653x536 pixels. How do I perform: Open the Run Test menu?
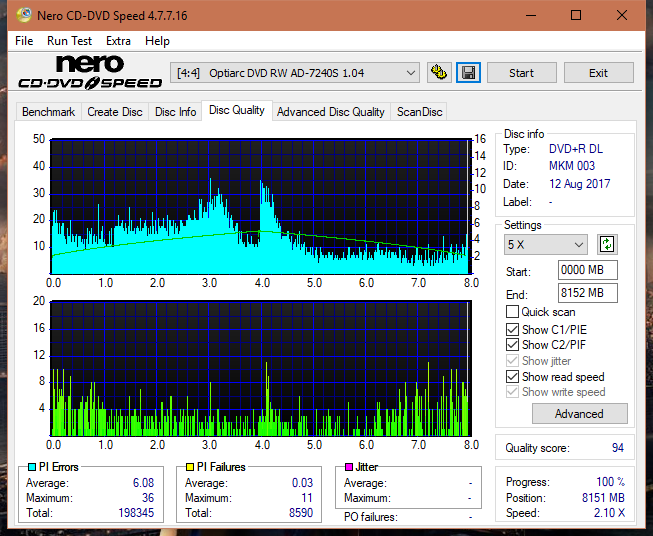click(70, 41)
